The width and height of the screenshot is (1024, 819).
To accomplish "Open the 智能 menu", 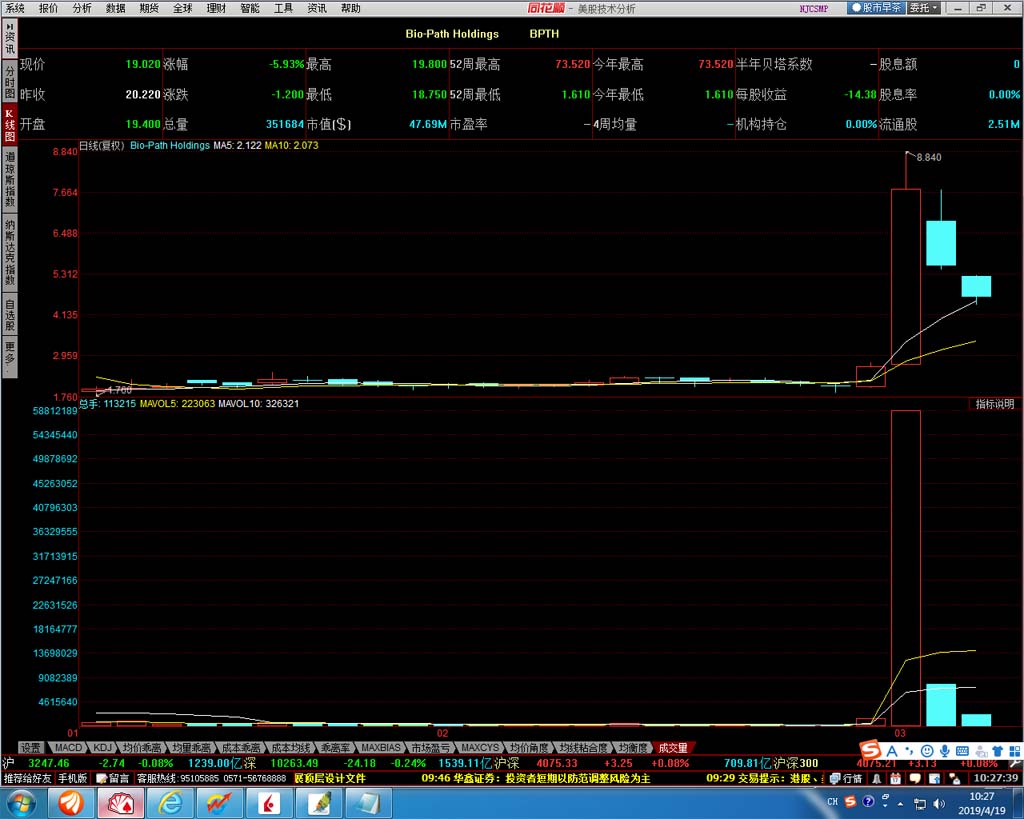I will point(250,8).
